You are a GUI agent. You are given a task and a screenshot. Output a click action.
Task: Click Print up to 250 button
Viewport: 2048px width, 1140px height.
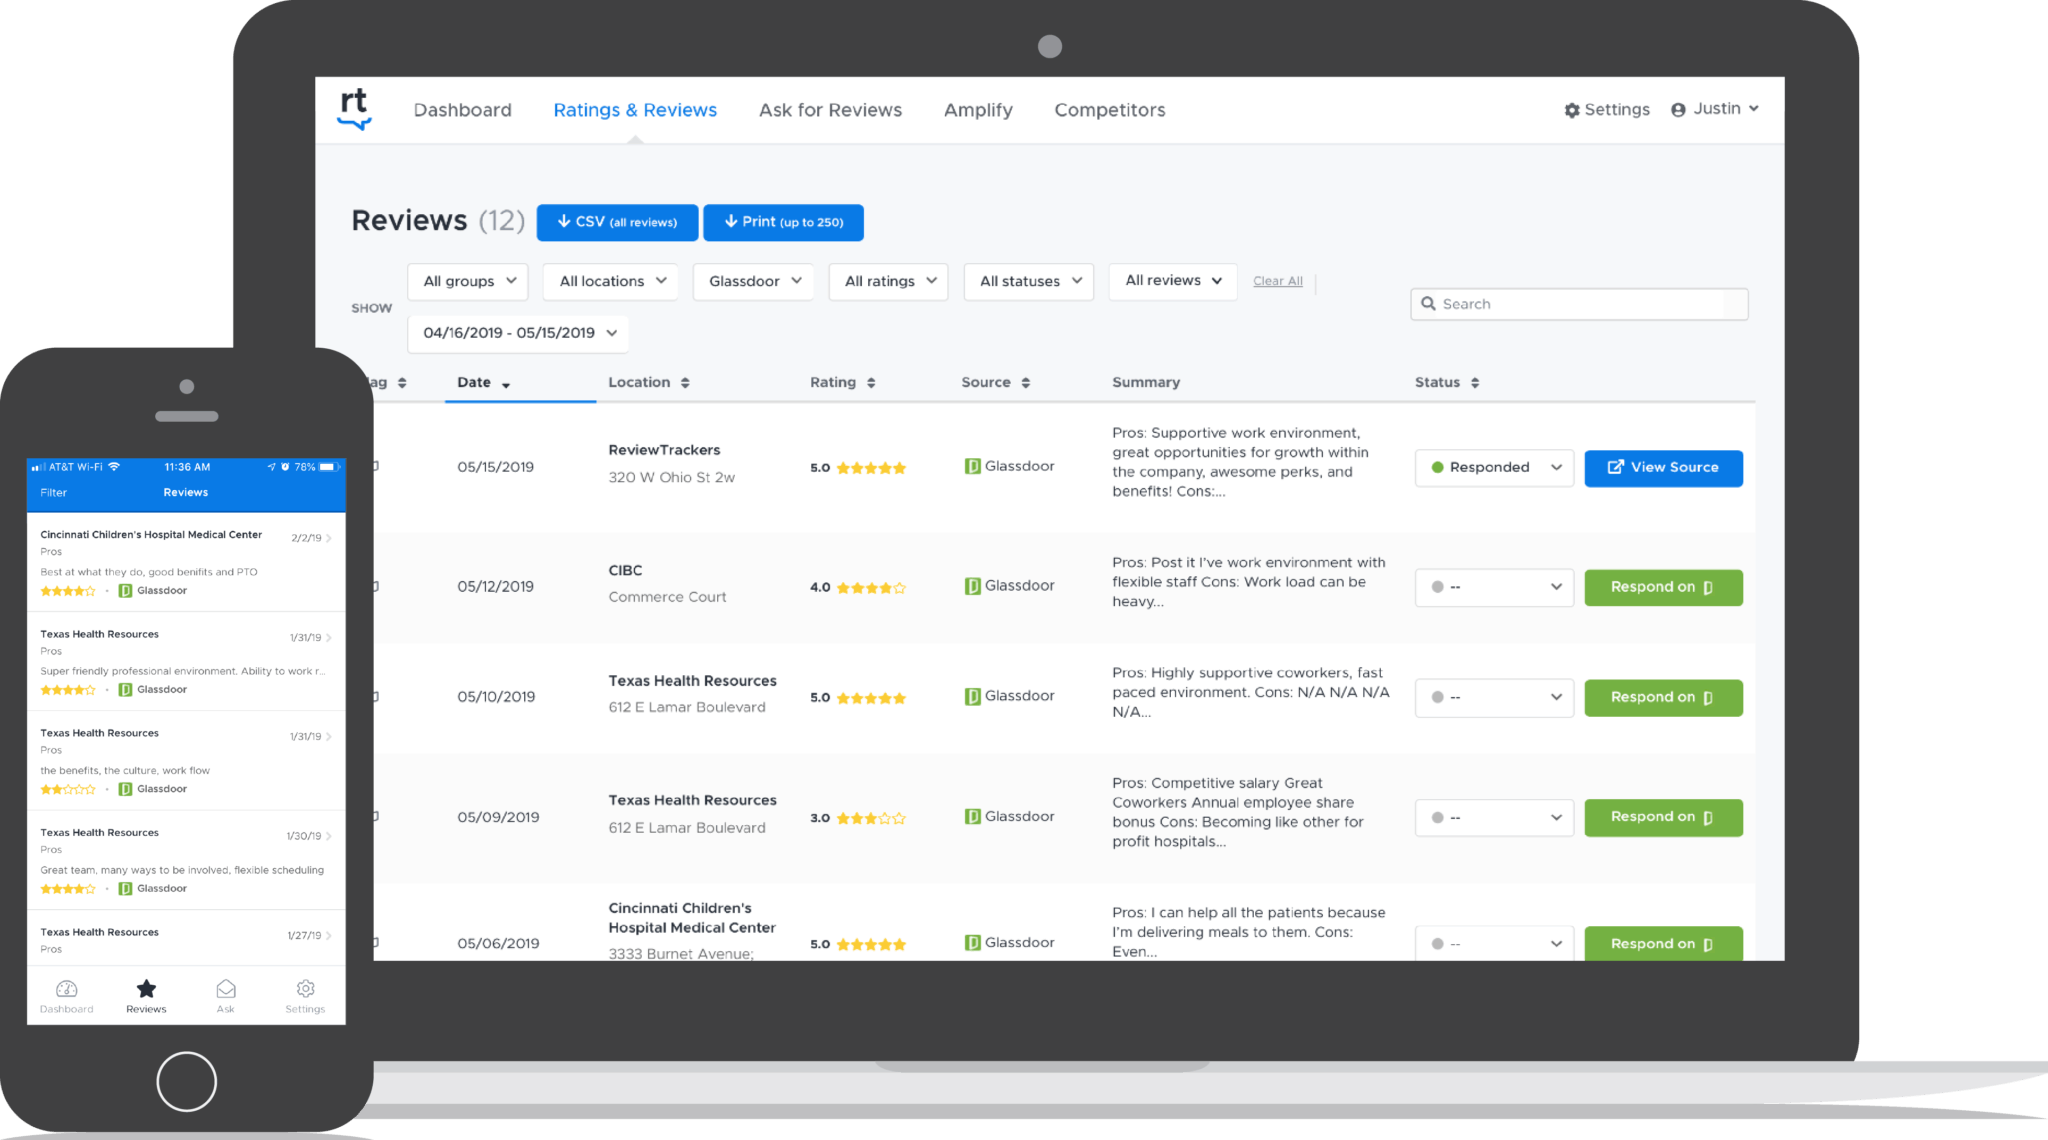pyautogui.click(x=783, y=222)
